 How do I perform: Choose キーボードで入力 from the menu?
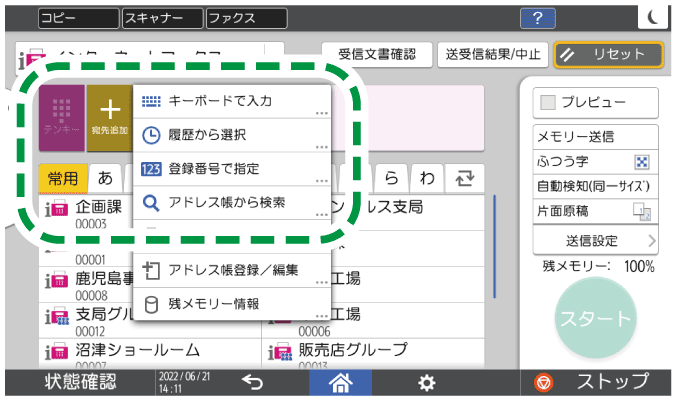(232, 101)
